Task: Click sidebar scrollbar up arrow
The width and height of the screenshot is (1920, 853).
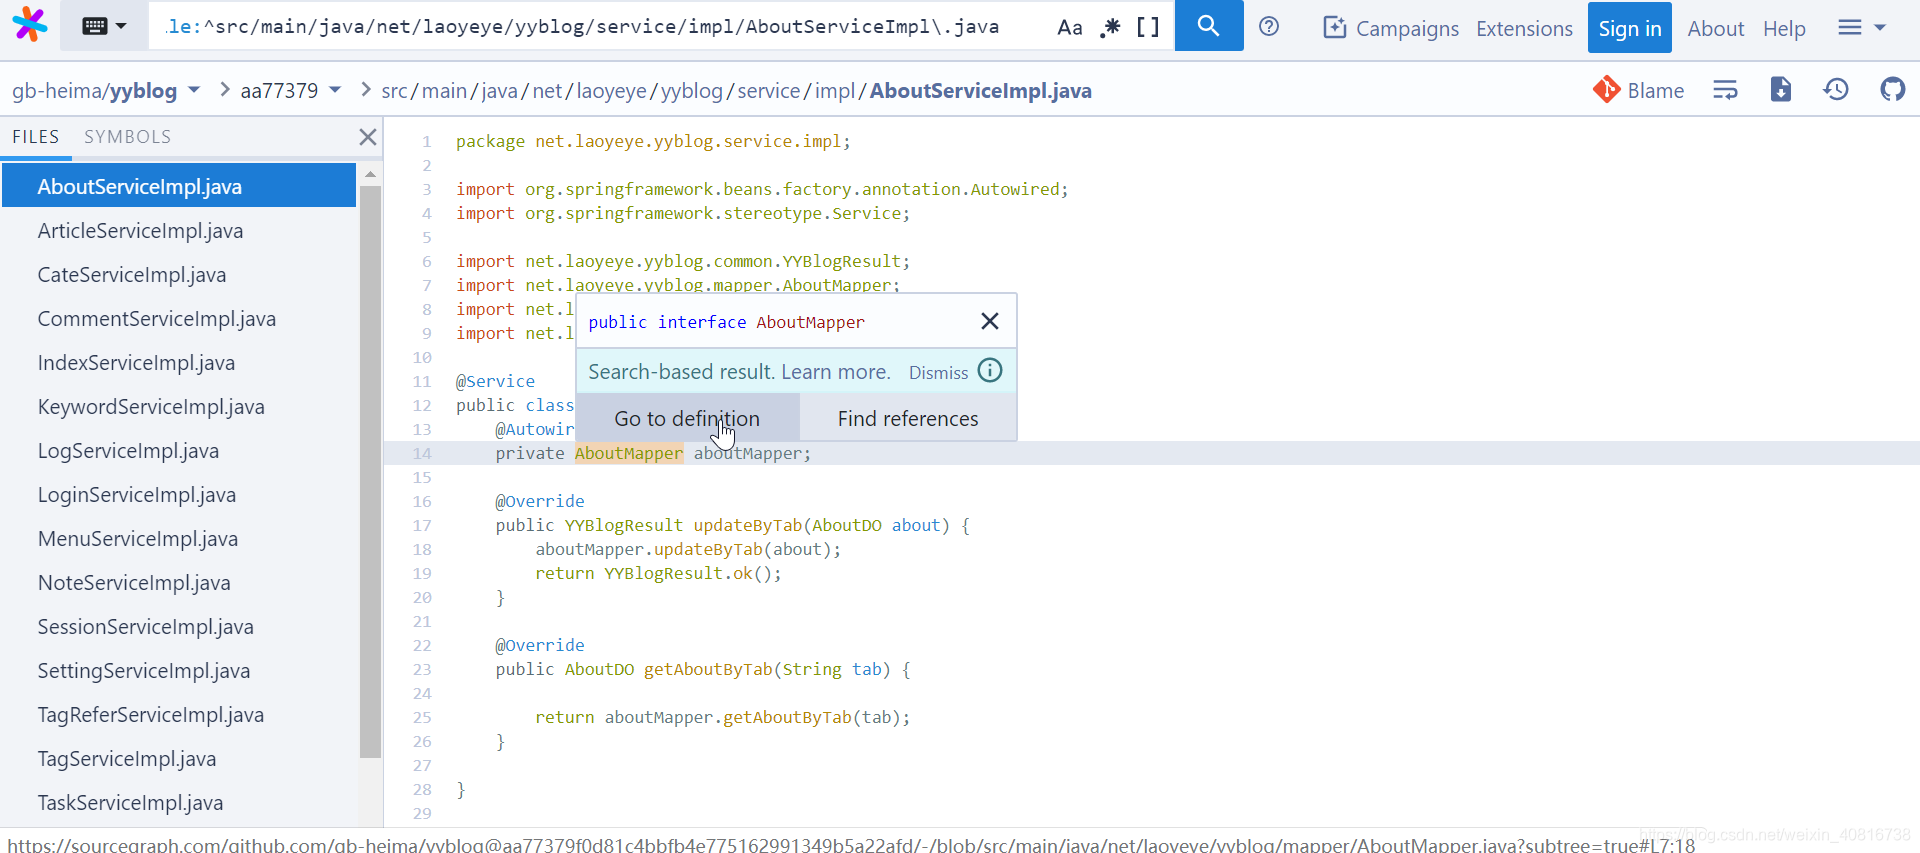Action: pyautogui.click(x=371, y=174)
